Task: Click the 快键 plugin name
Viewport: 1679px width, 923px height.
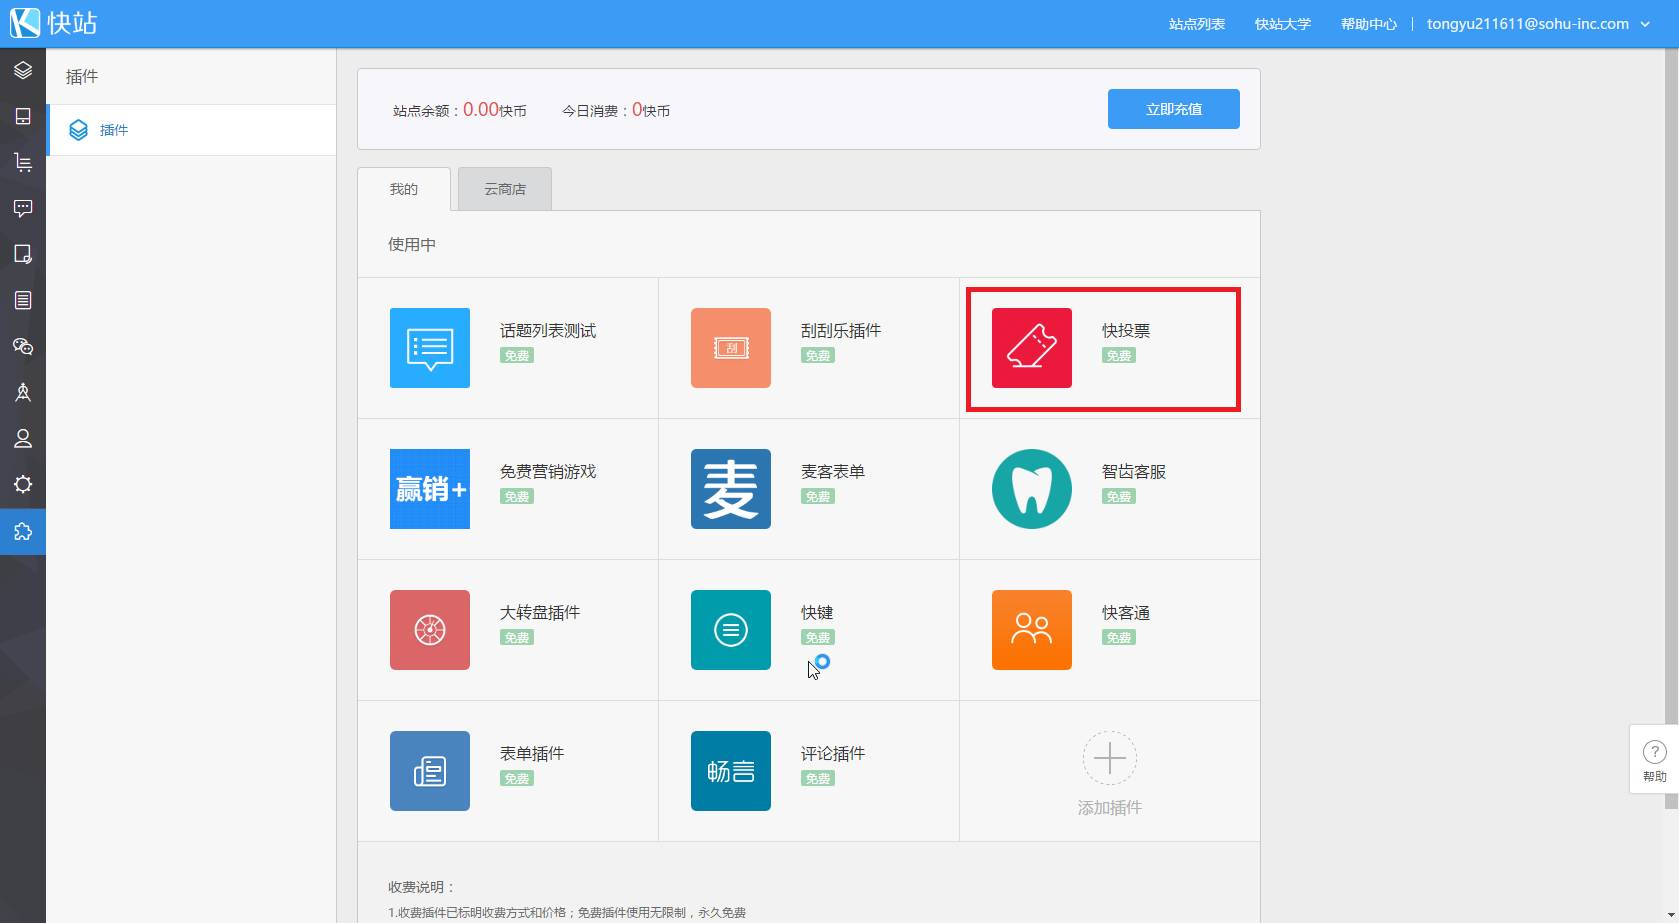Action: tap(817, 613)
